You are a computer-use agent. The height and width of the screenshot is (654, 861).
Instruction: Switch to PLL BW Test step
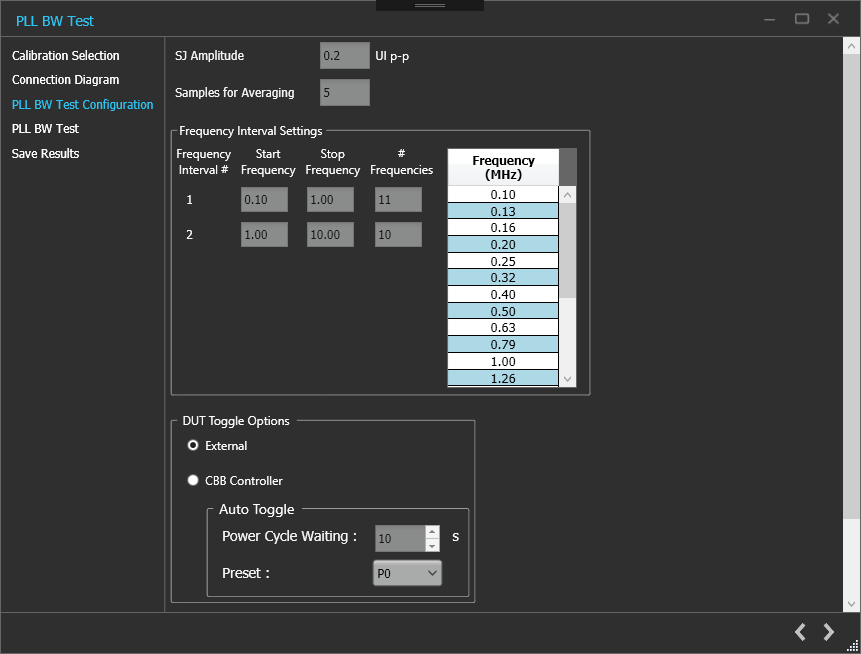click(x=45, y=129)
